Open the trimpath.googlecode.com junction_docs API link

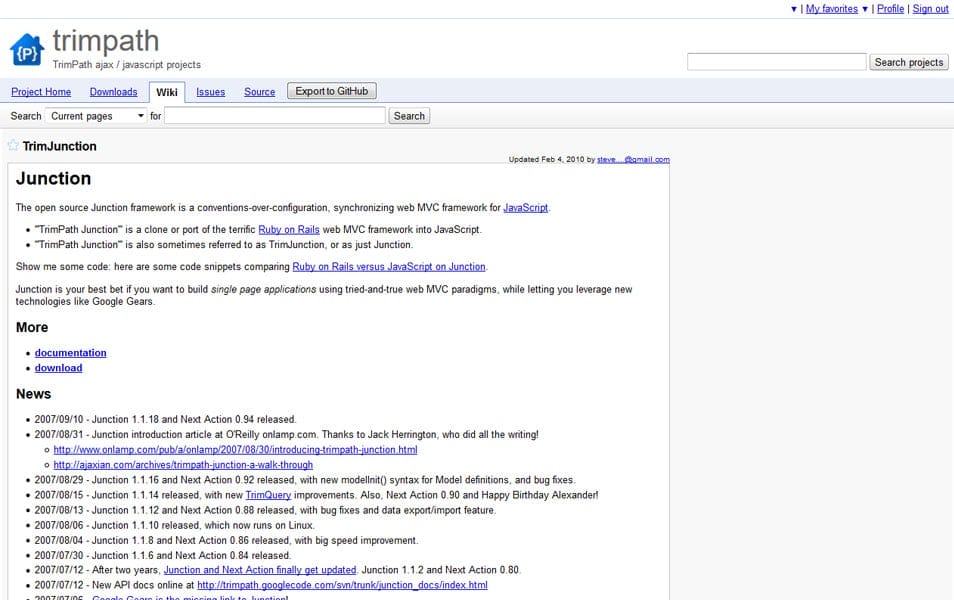pyautogui.click(x=343, y=585)
